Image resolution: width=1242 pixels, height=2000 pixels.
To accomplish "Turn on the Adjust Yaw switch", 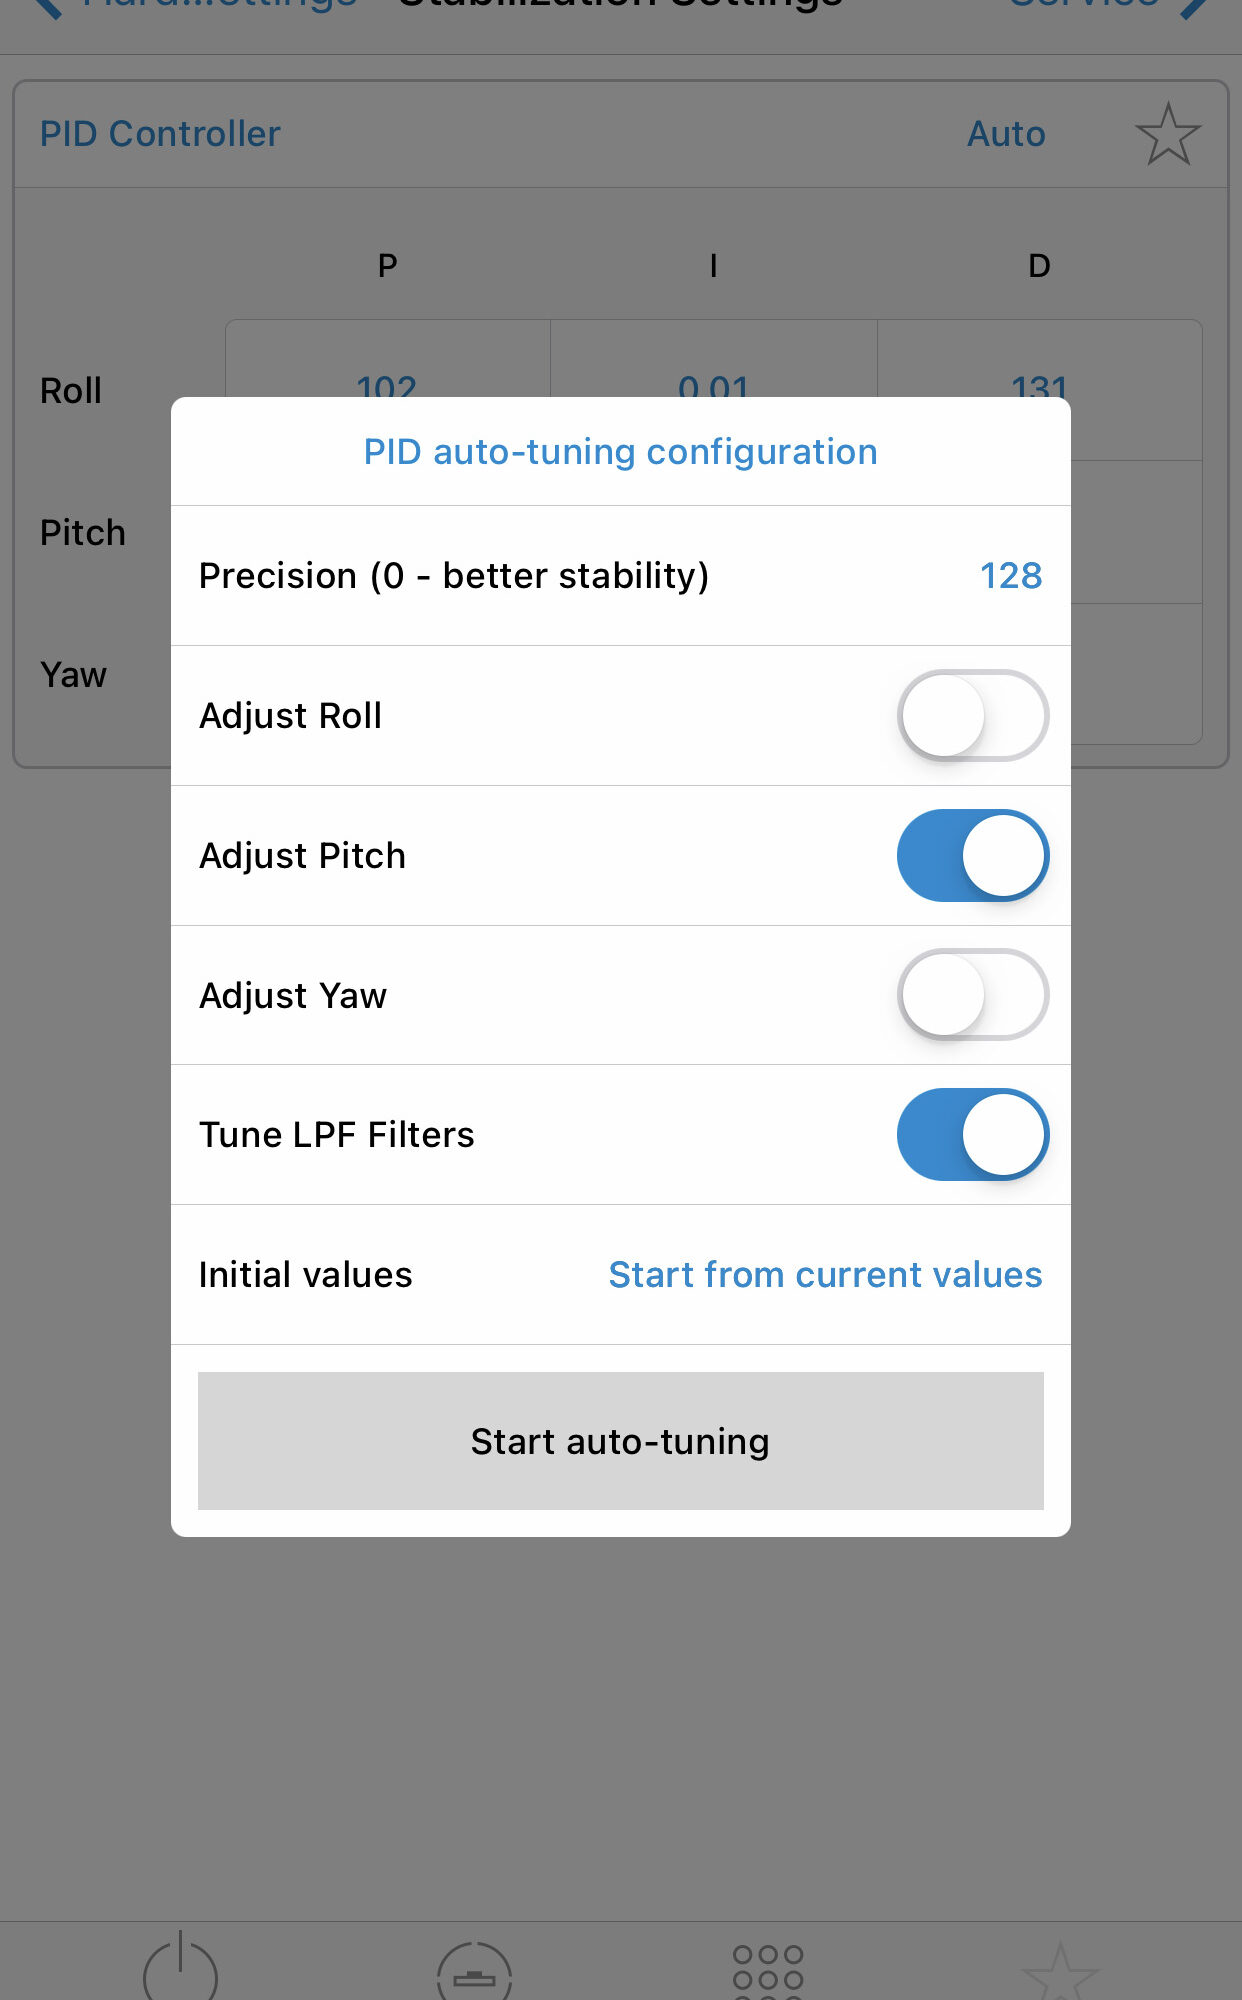I will 973,995.
